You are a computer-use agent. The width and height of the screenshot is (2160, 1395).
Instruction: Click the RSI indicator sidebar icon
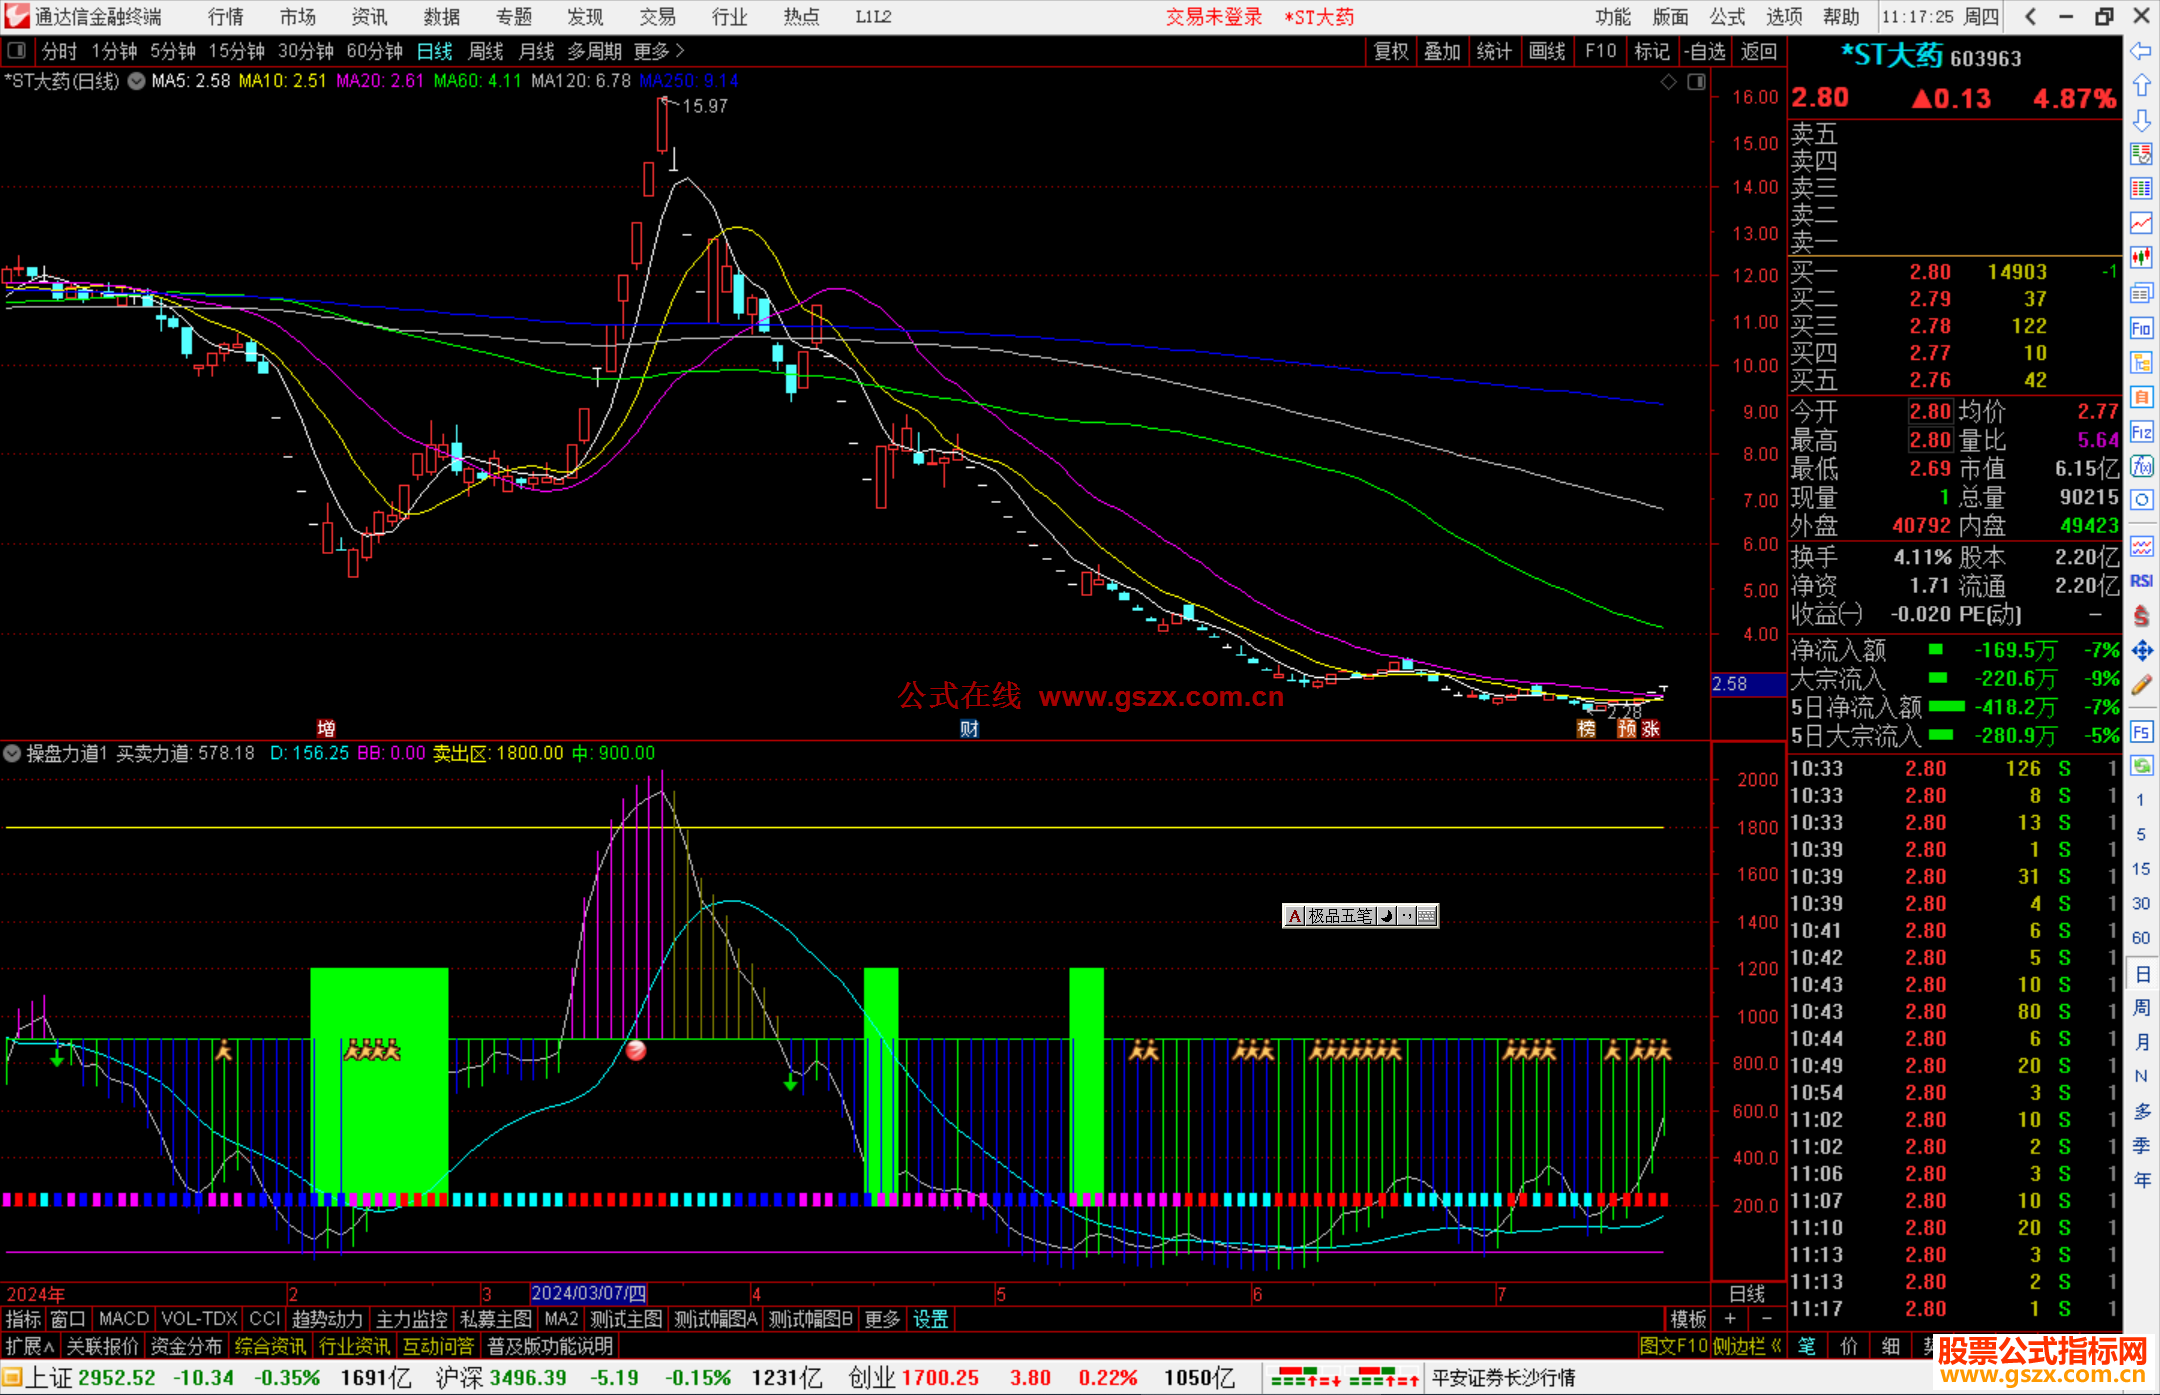pyautogui.click(x=2141, y=581)
